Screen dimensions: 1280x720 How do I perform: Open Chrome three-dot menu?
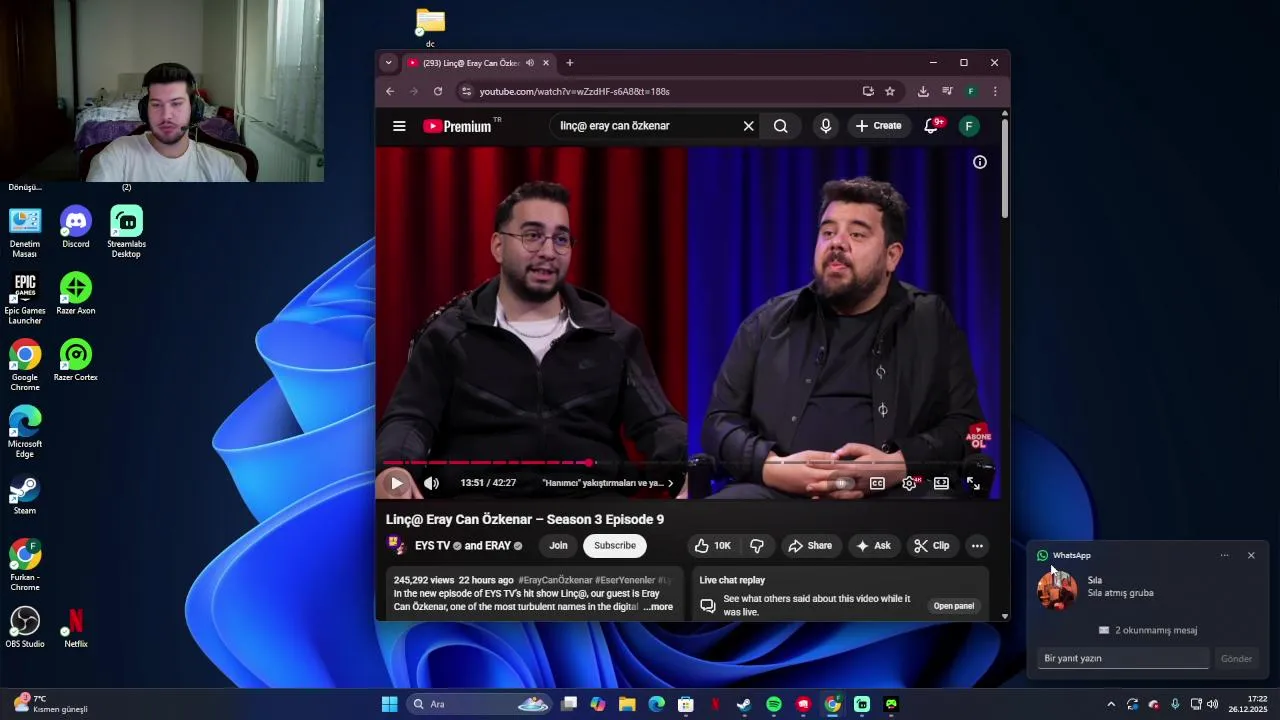point(995,91)
